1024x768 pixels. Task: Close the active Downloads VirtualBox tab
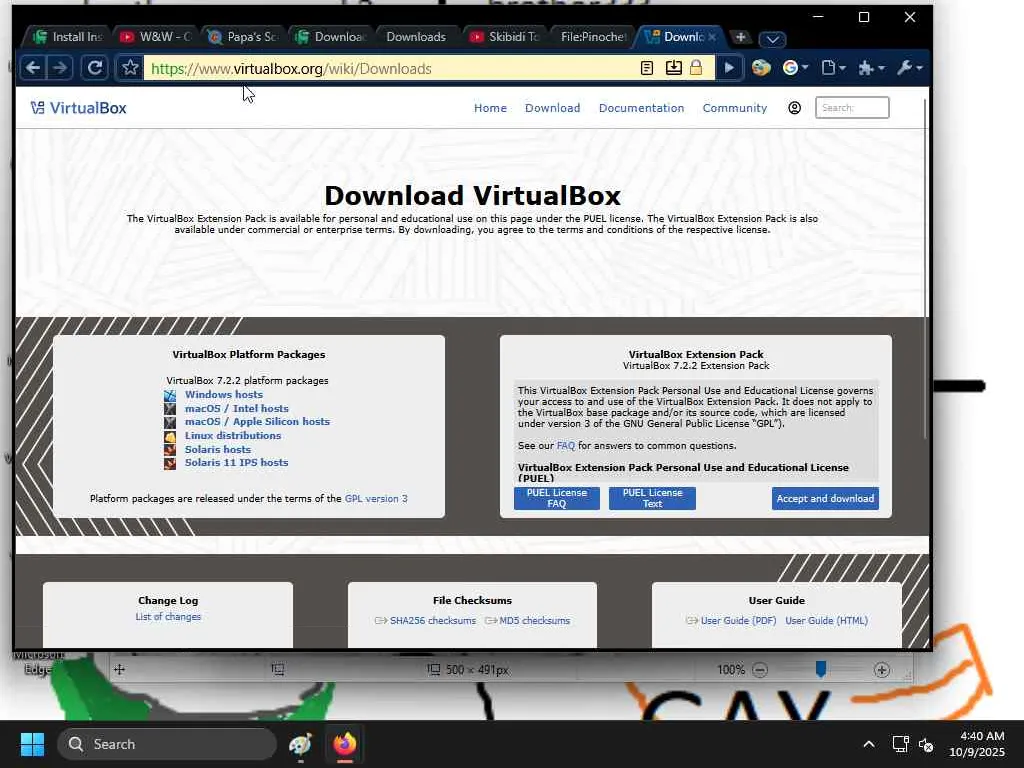712,37
